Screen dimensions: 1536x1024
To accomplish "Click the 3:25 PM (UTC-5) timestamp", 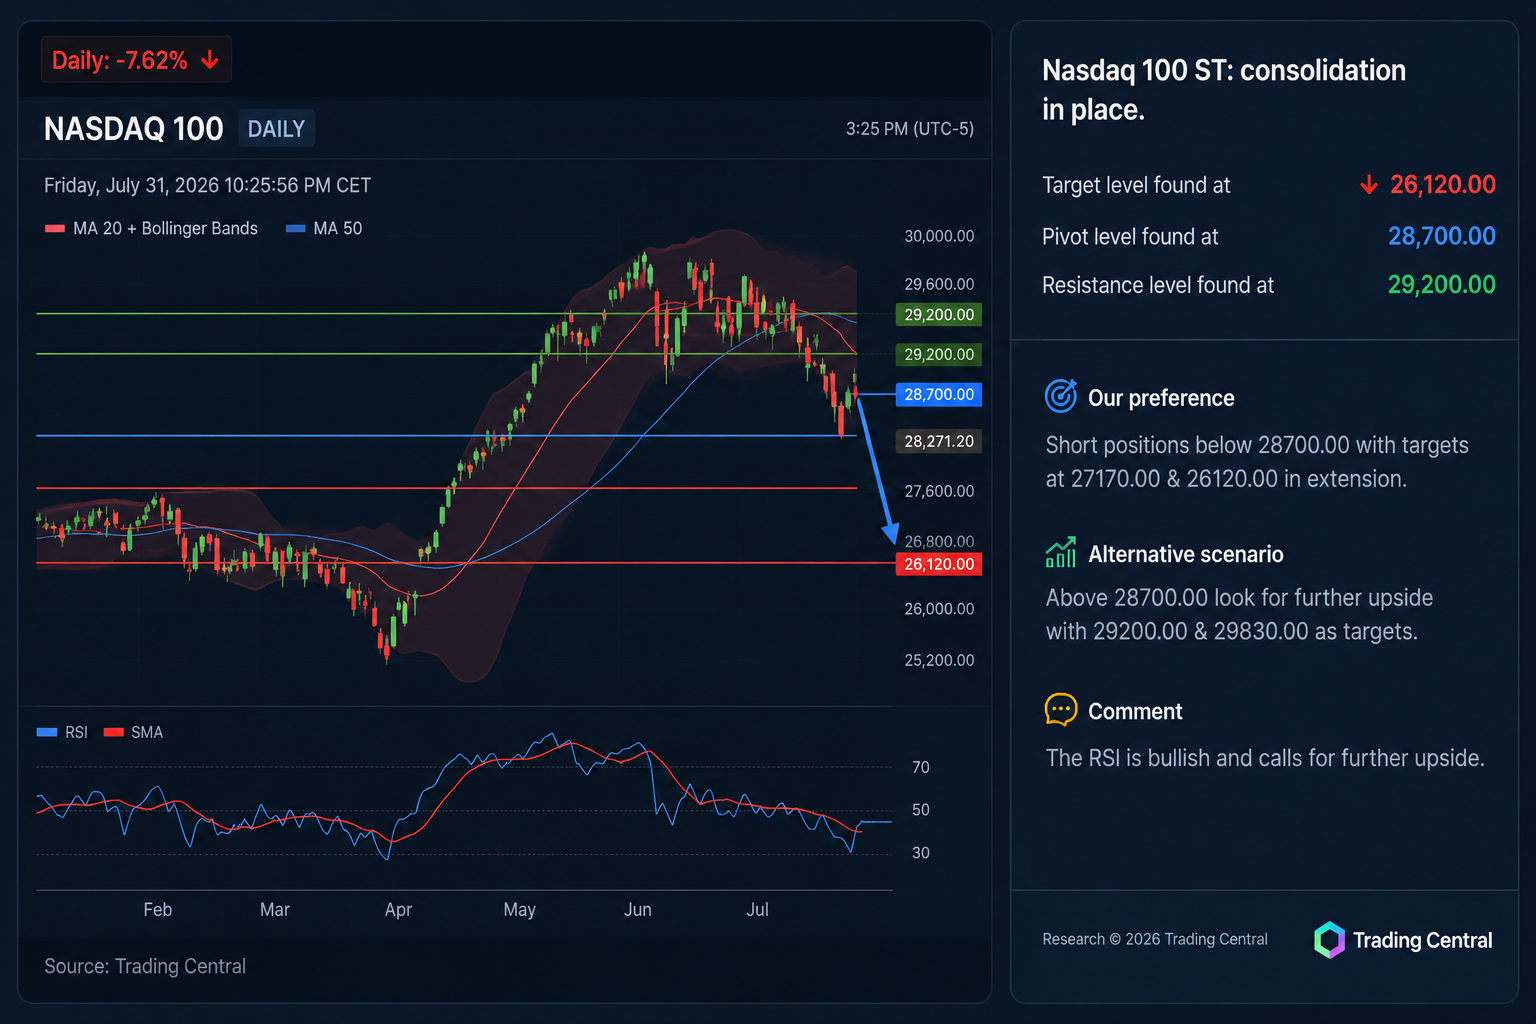I will click(910, 129).
